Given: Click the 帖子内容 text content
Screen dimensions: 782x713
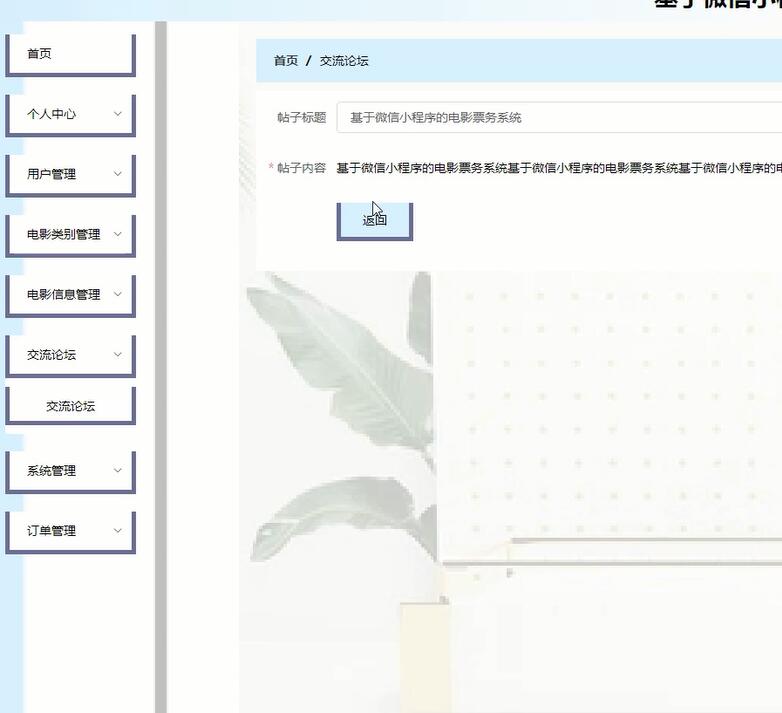Looking at the screenshot, I should 559,168.
